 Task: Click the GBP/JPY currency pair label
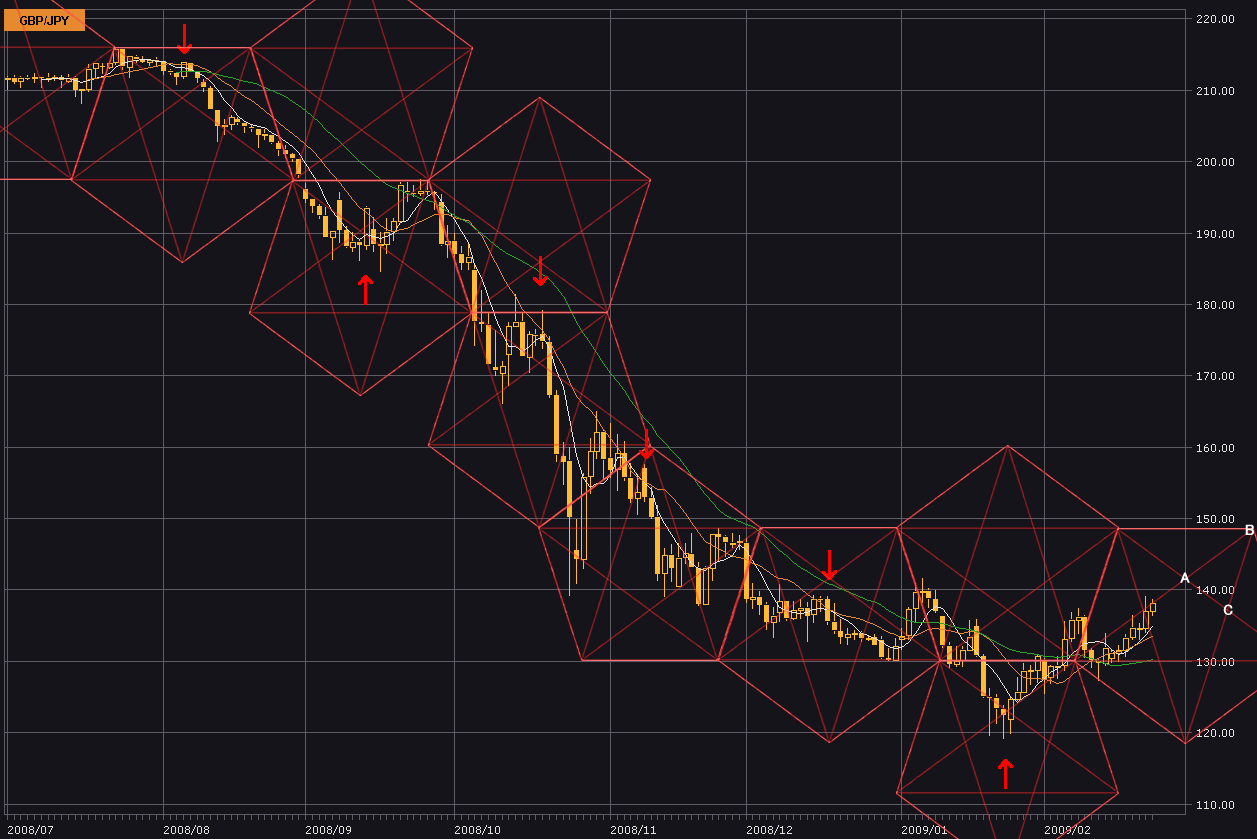point(44,20)
